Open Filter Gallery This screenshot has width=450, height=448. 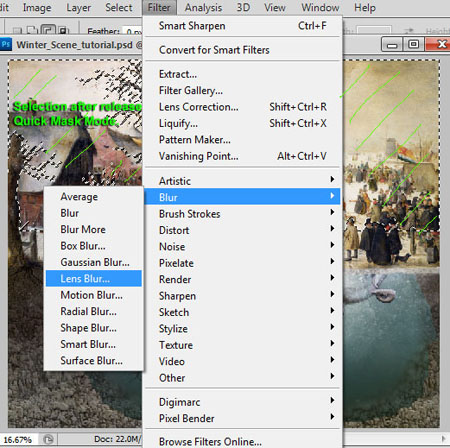242,90
